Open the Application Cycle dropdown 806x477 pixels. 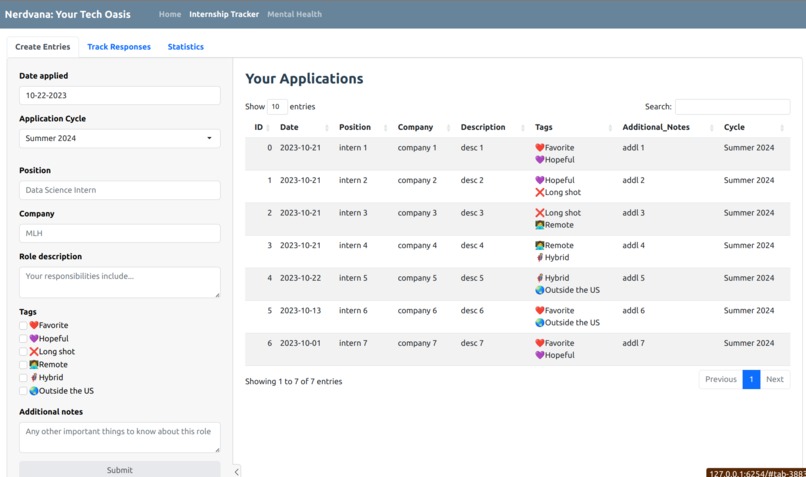pos(120,138)
